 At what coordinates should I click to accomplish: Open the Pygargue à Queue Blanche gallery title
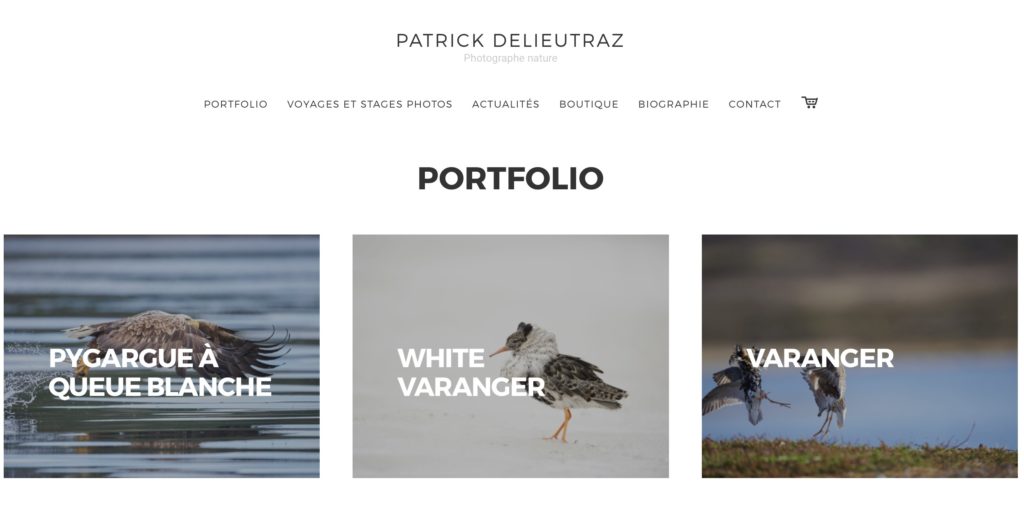[x=159, y=372]
